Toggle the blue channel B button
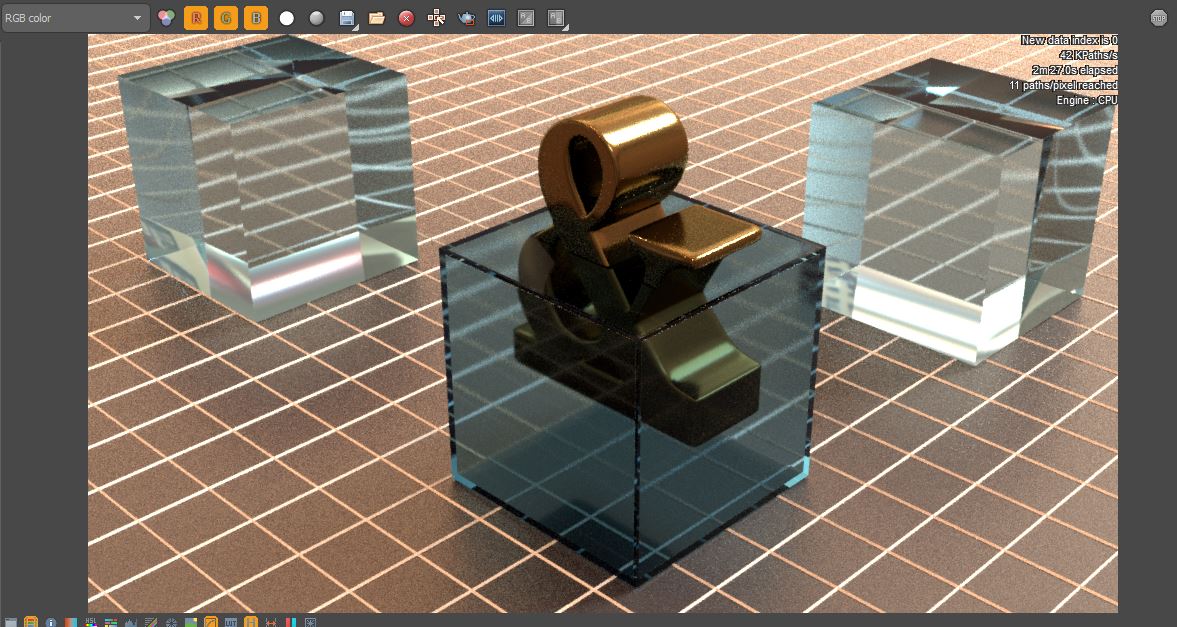 click(x=256, y=18)
